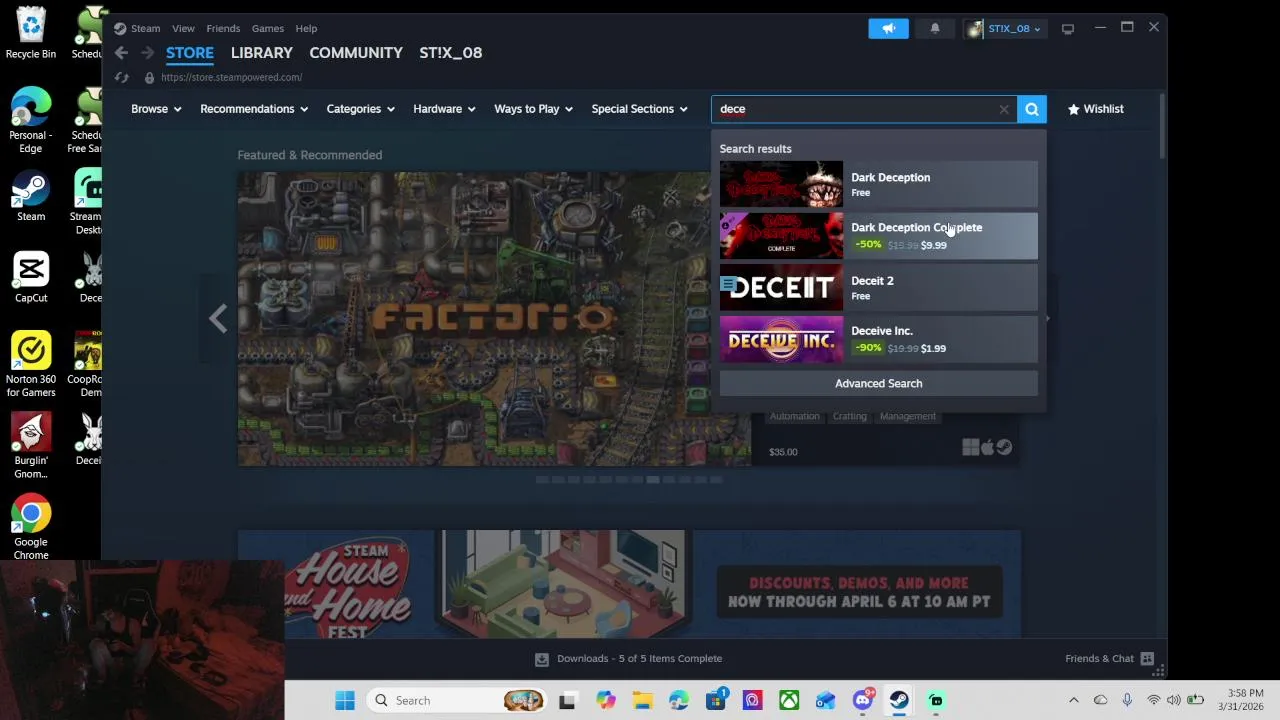Go forward with the navigation arrow
This screenshot has width=1280, height=720.
coord(147,53)
